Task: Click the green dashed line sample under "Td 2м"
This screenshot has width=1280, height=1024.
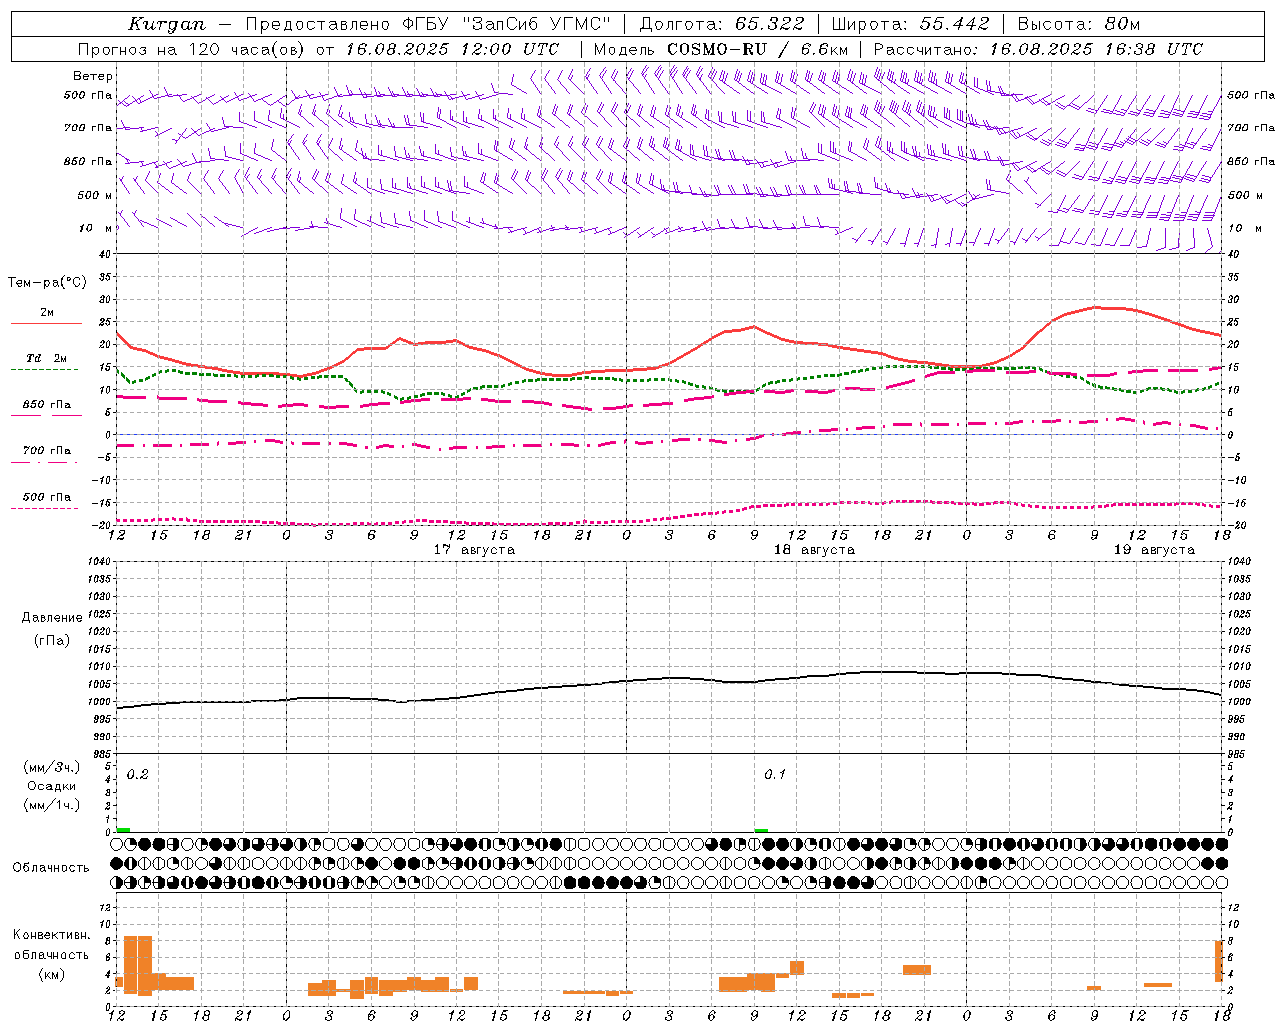Action: 44,370
